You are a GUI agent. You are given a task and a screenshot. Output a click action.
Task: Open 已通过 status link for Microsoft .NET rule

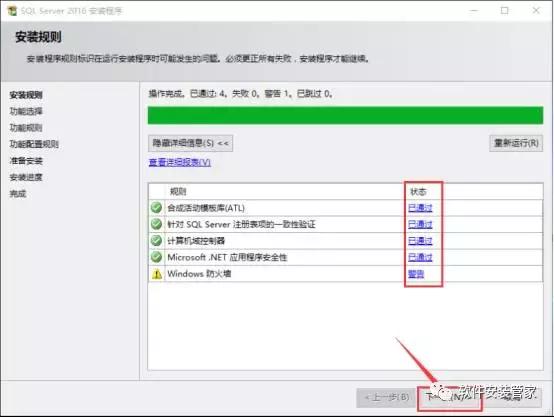(x=420, y=257)
